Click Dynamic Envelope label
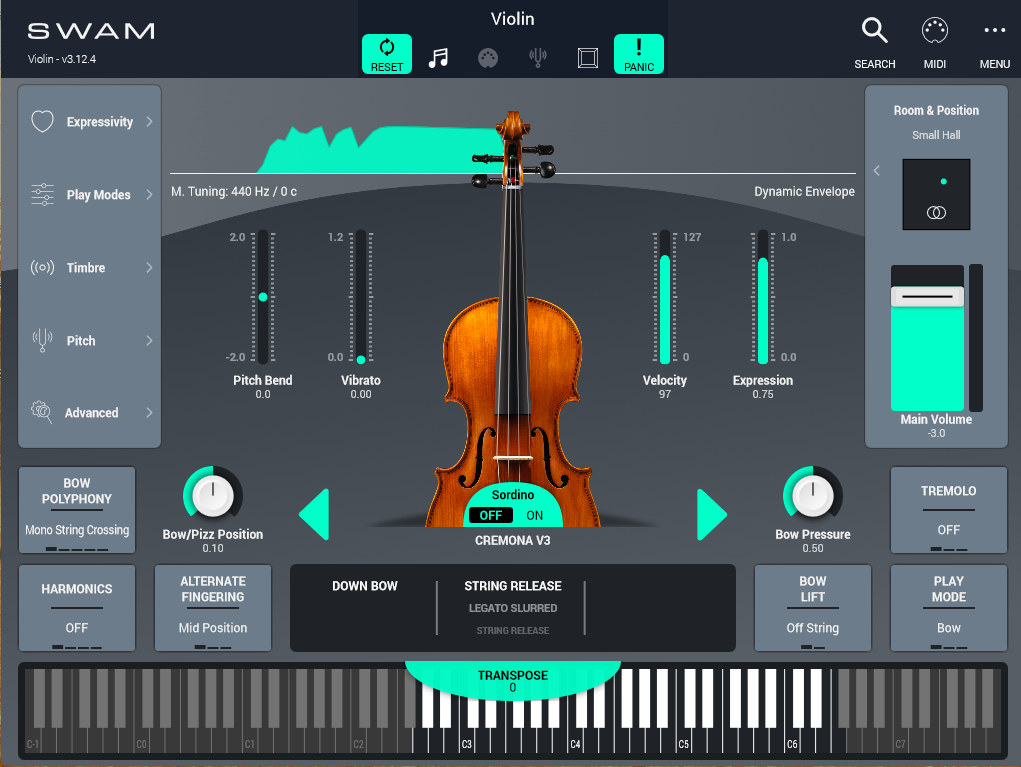This screenshot has width=1021, height=767. 804,191
